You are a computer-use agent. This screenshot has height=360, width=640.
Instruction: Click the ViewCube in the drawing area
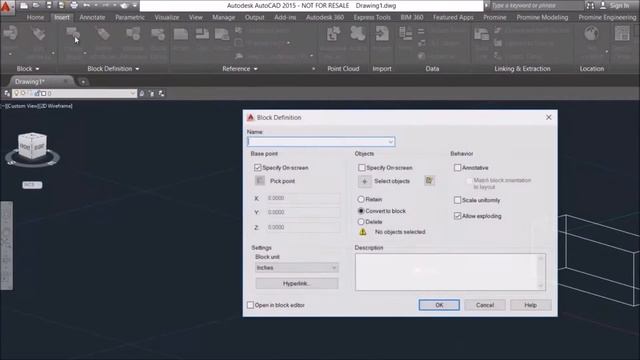(32, 146)
